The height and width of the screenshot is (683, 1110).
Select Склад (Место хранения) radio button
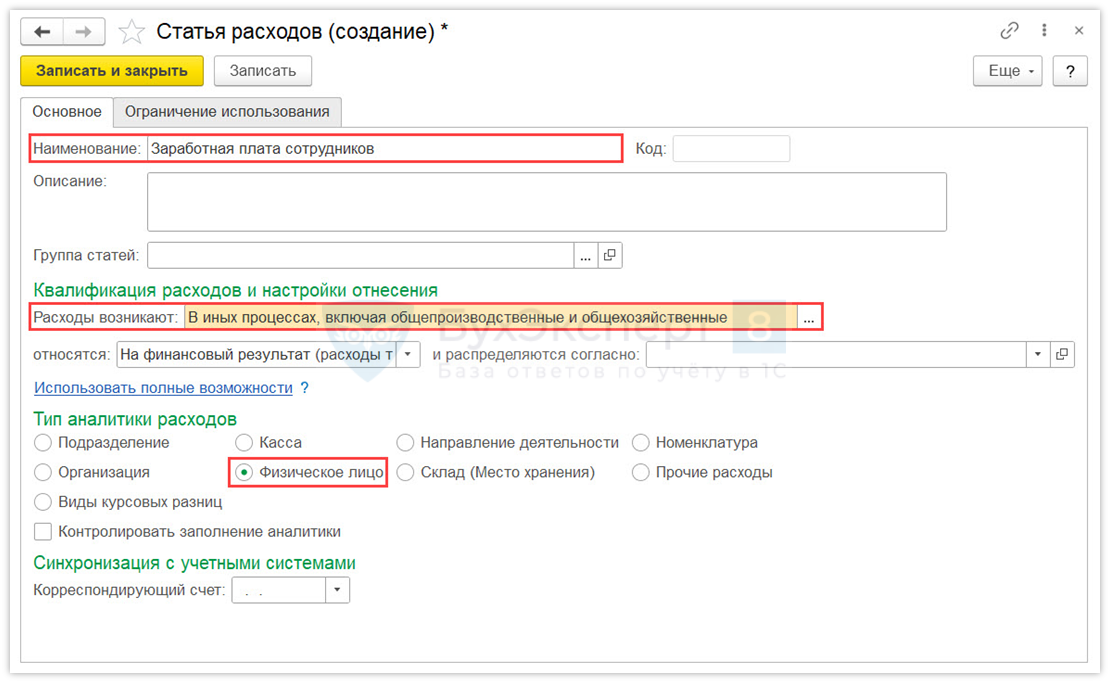click(x=406, y=473)
